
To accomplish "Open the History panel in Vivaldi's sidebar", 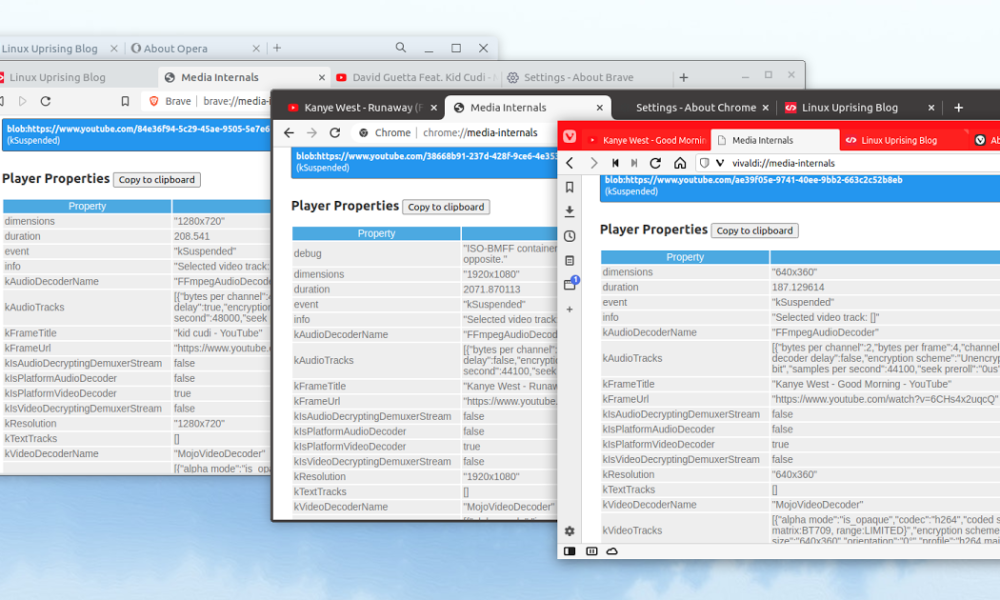I will 570,236.
